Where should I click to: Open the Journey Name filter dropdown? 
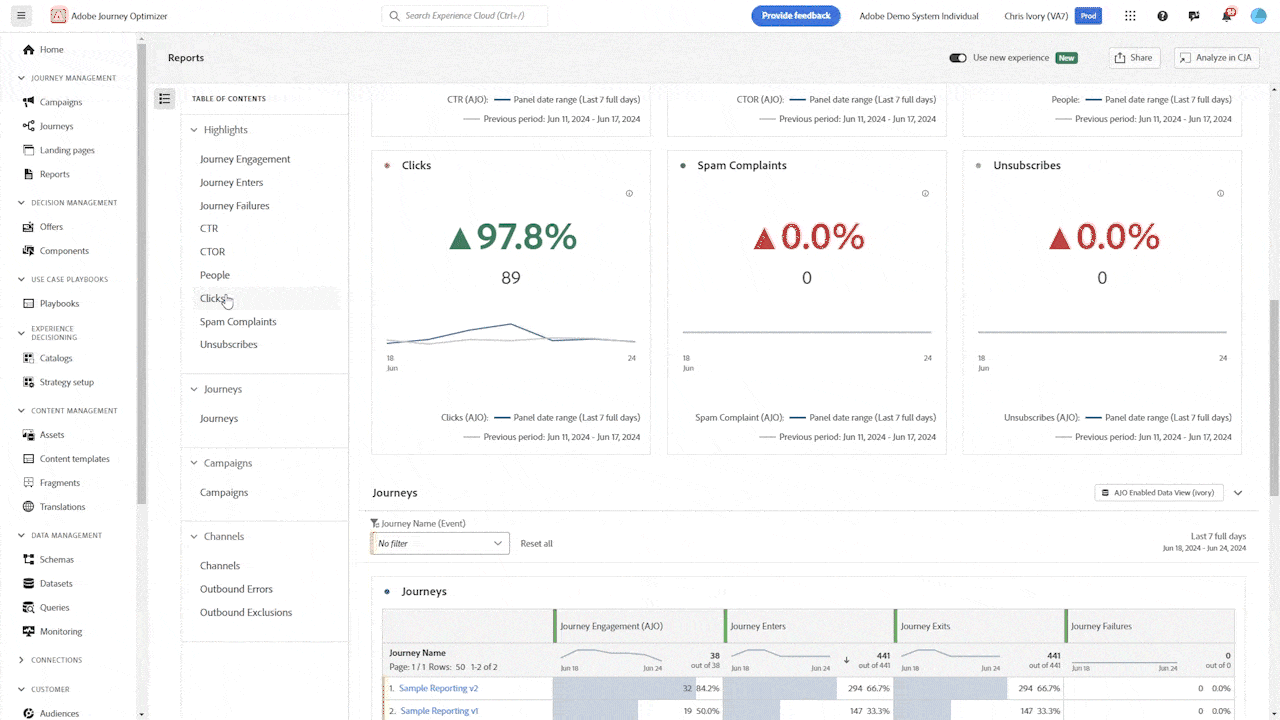[x=440, y=543]
